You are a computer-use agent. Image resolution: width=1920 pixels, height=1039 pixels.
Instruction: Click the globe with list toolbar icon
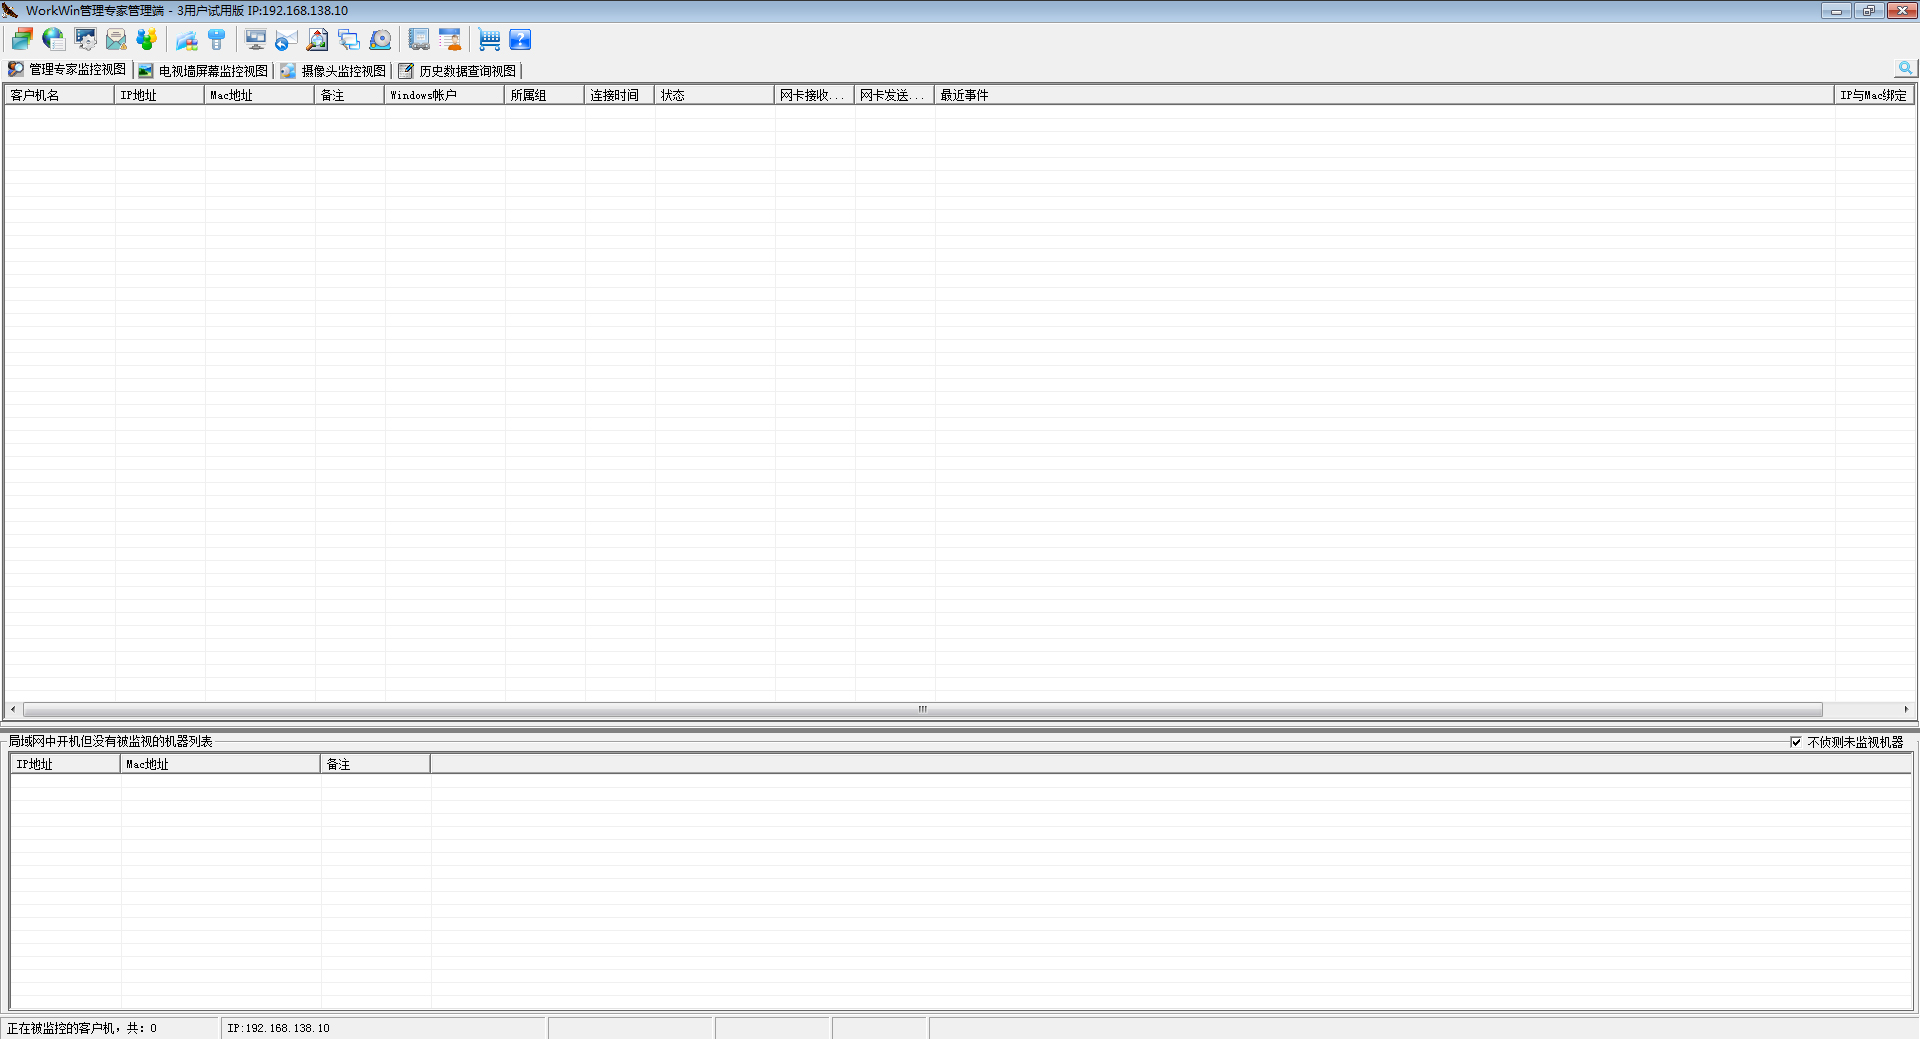tap(53, 40)
